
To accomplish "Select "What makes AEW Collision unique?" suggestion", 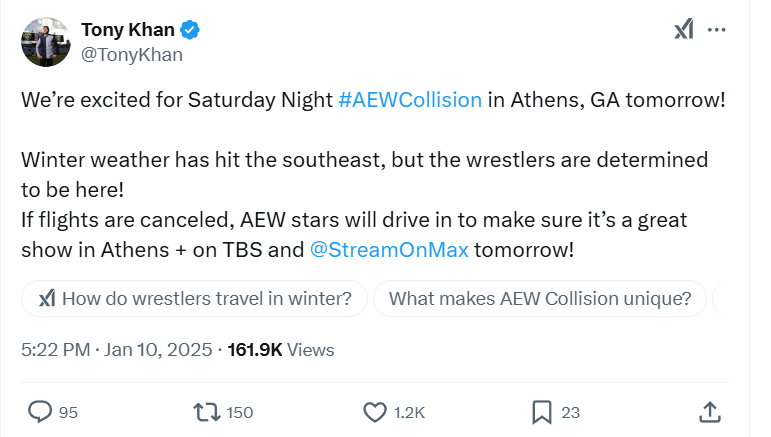I will [x=540, y=298].
